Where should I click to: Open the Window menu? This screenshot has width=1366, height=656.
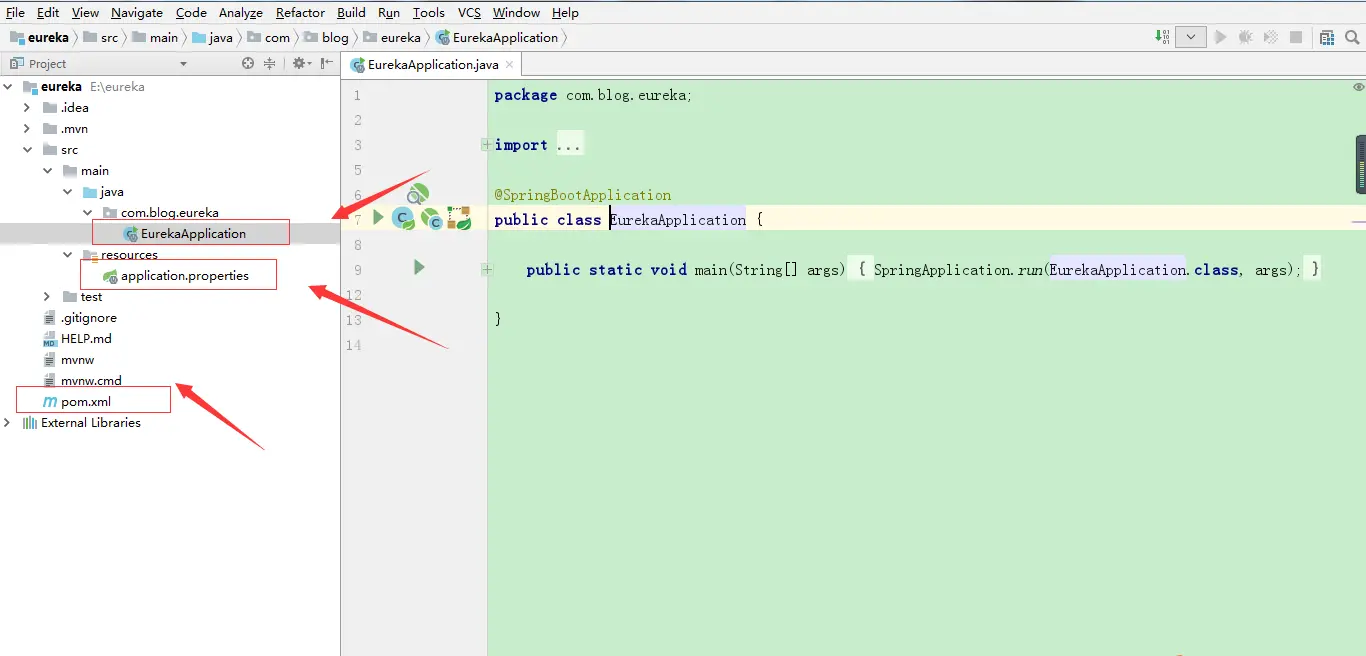coord(516,12)
